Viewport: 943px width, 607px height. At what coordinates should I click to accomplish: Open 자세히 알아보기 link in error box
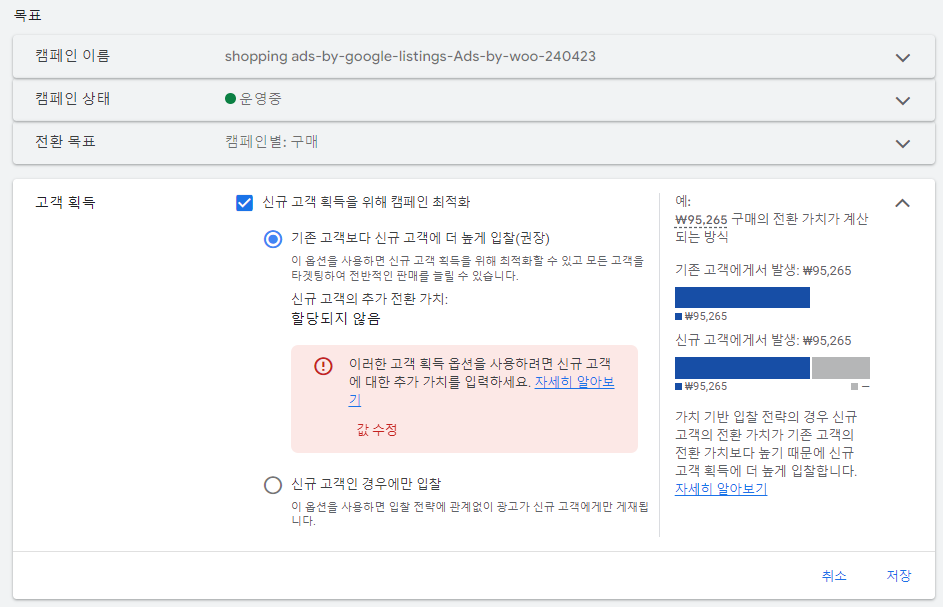coord(574,382)
